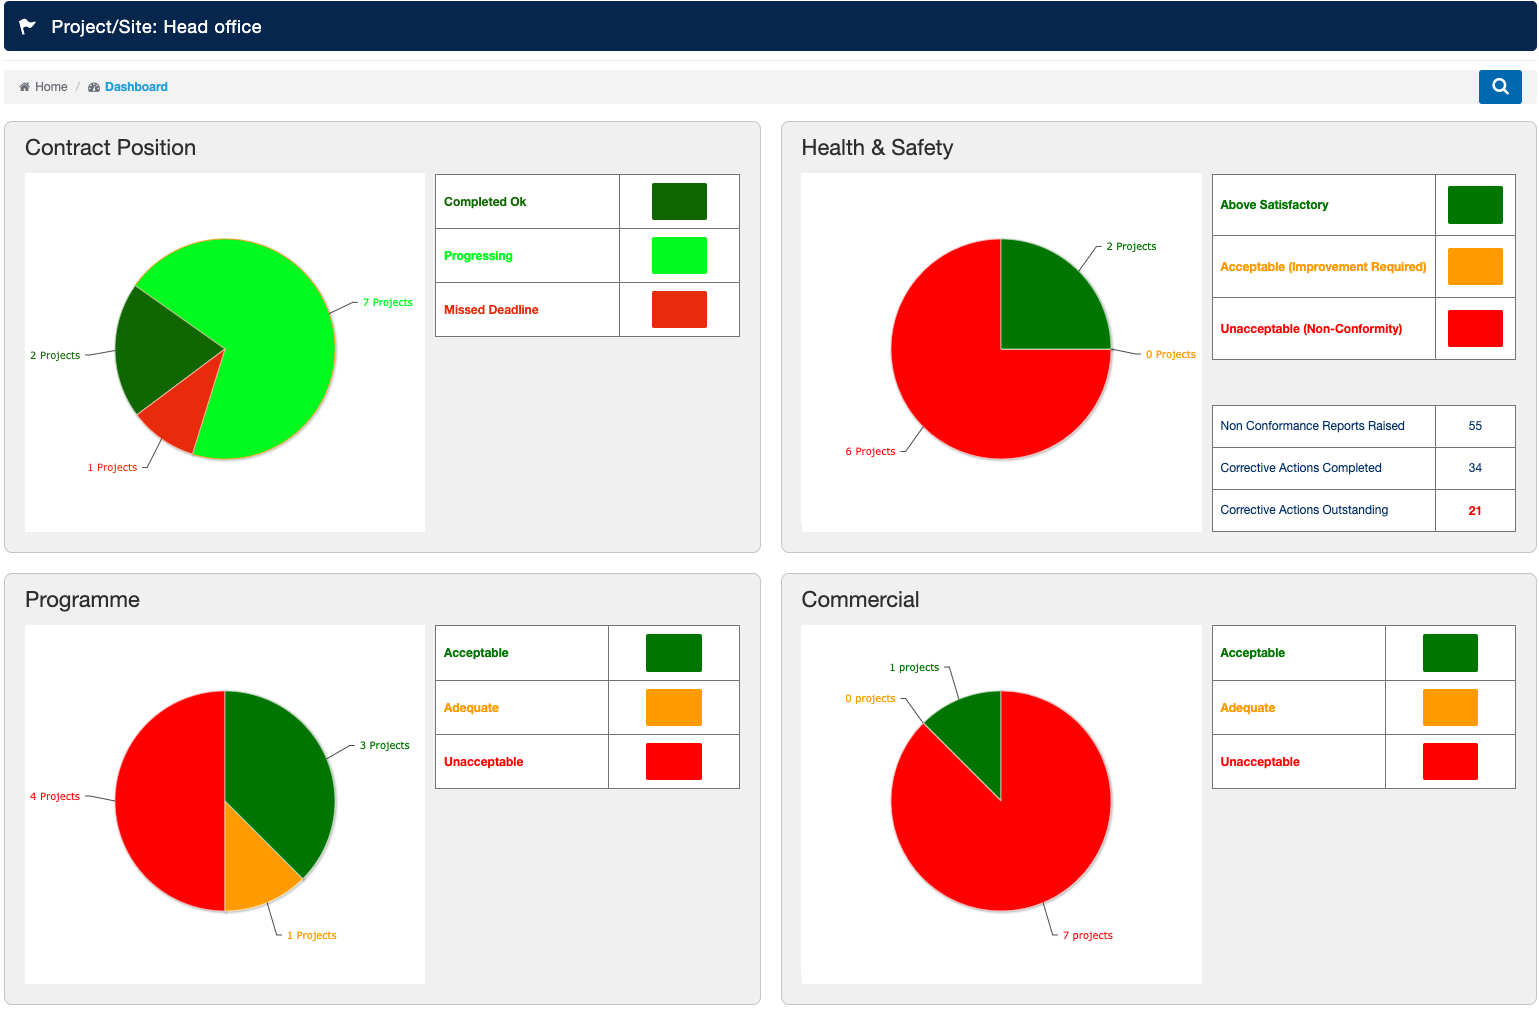Select the Progressing bright green swatch
Screen dimensions: 1539x1013
(x=679, y=255)
